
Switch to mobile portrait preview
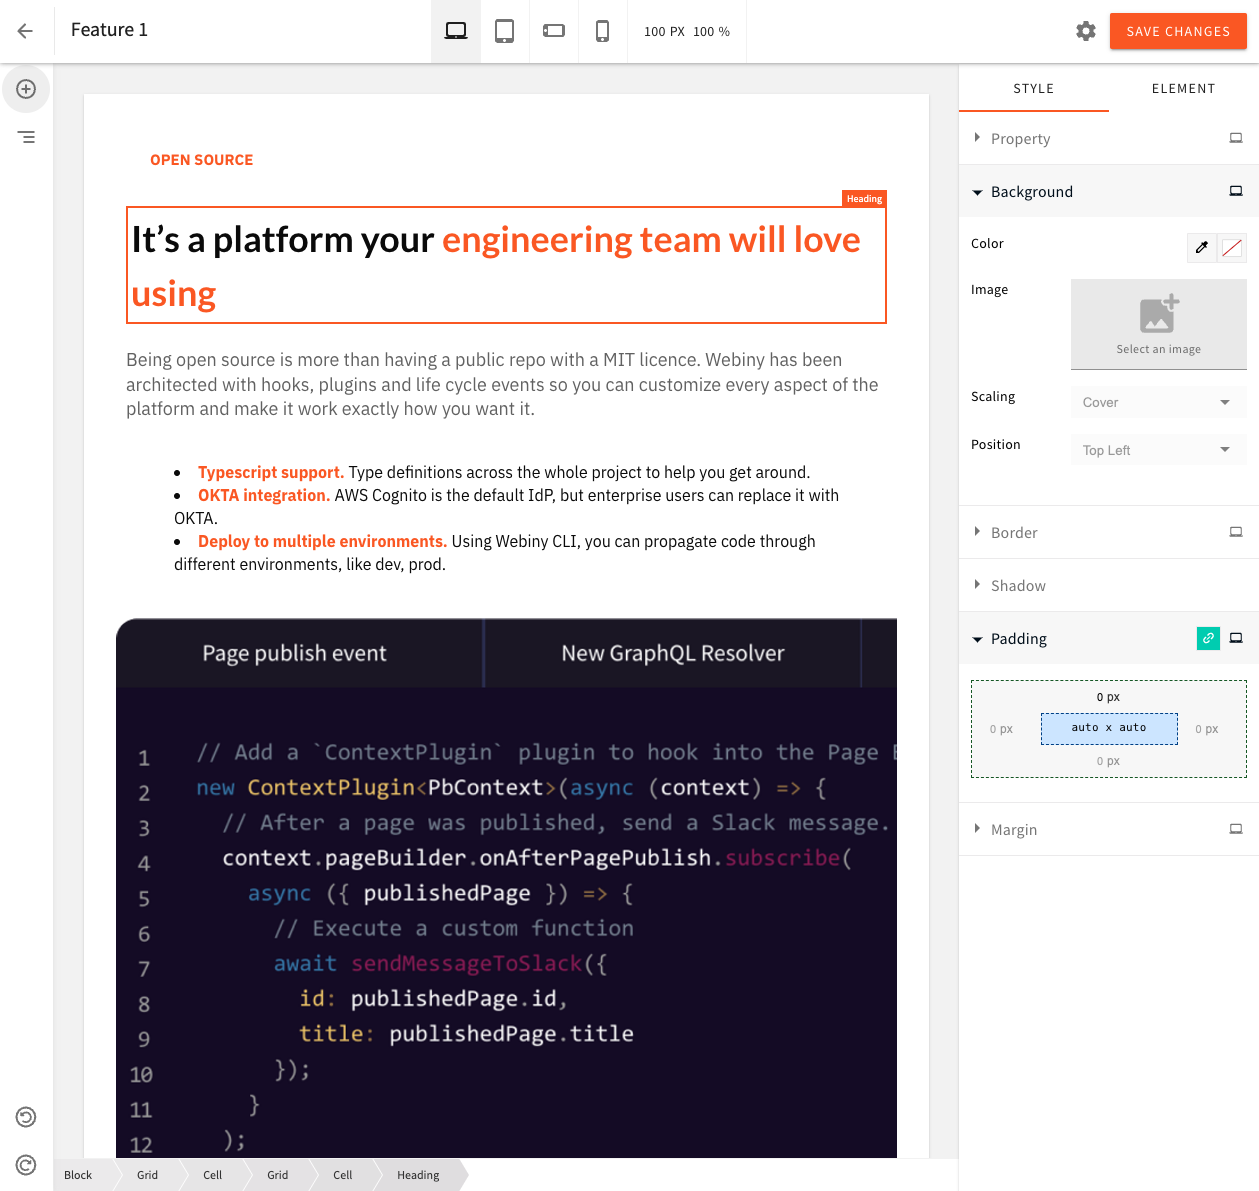602,30
